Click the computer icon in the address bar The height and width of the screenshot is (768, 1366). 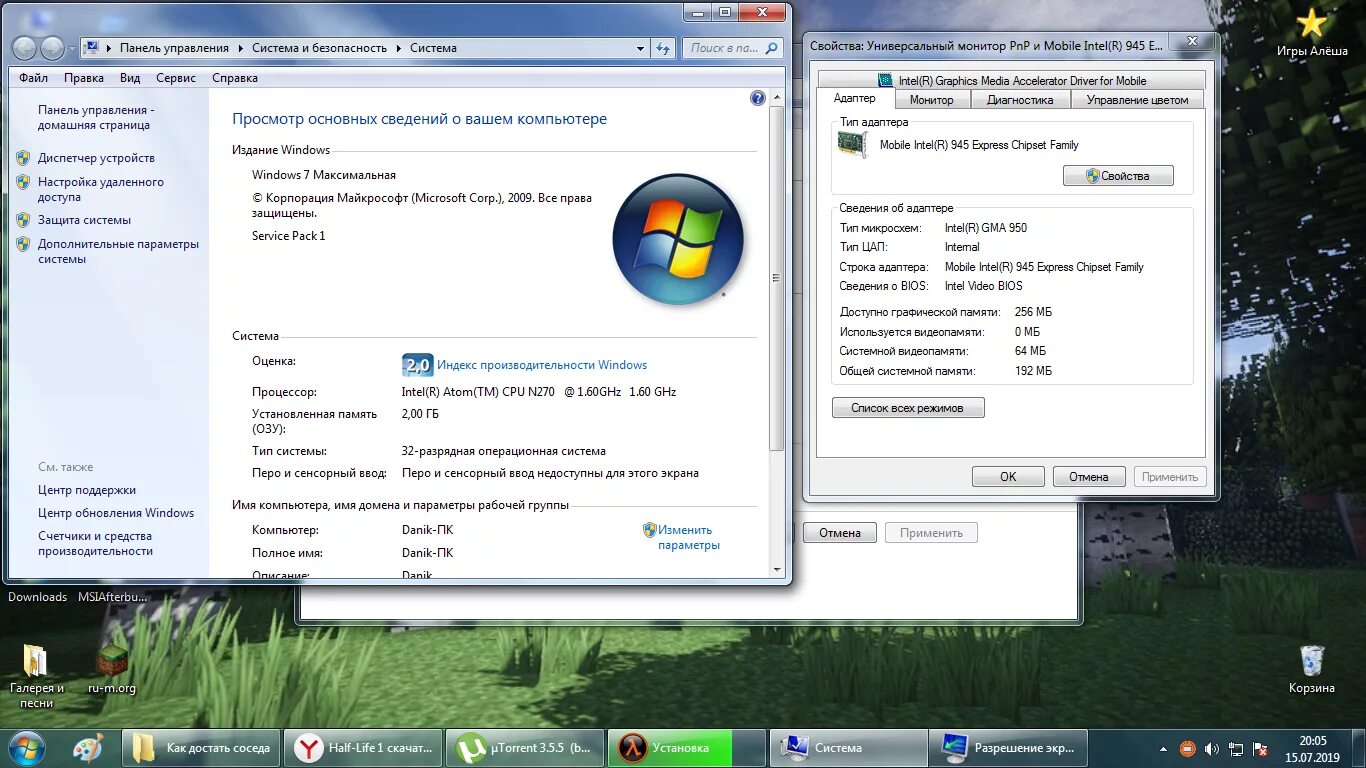(x=91, y=47)
